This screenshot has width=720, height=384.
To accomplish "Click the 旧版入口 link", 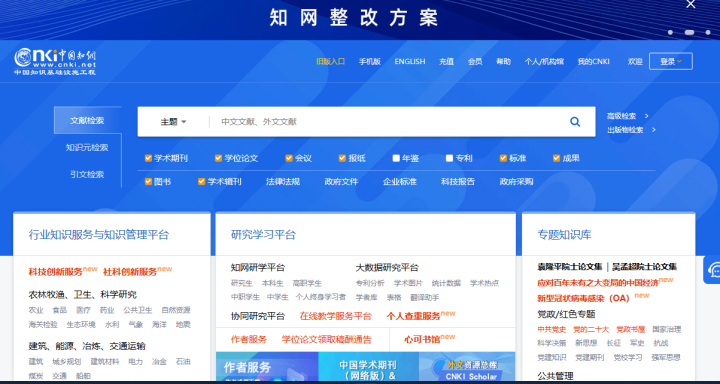I will (x=331, y=62).
